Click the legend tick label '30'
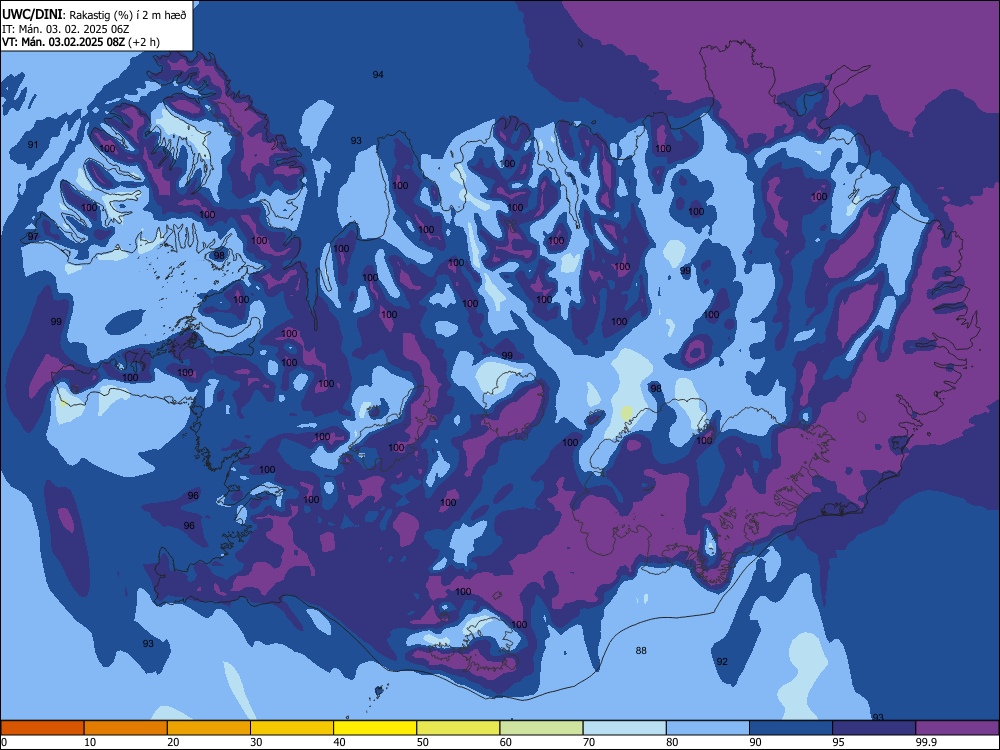This screenshot has width=1000, height=750. (256, 742)
